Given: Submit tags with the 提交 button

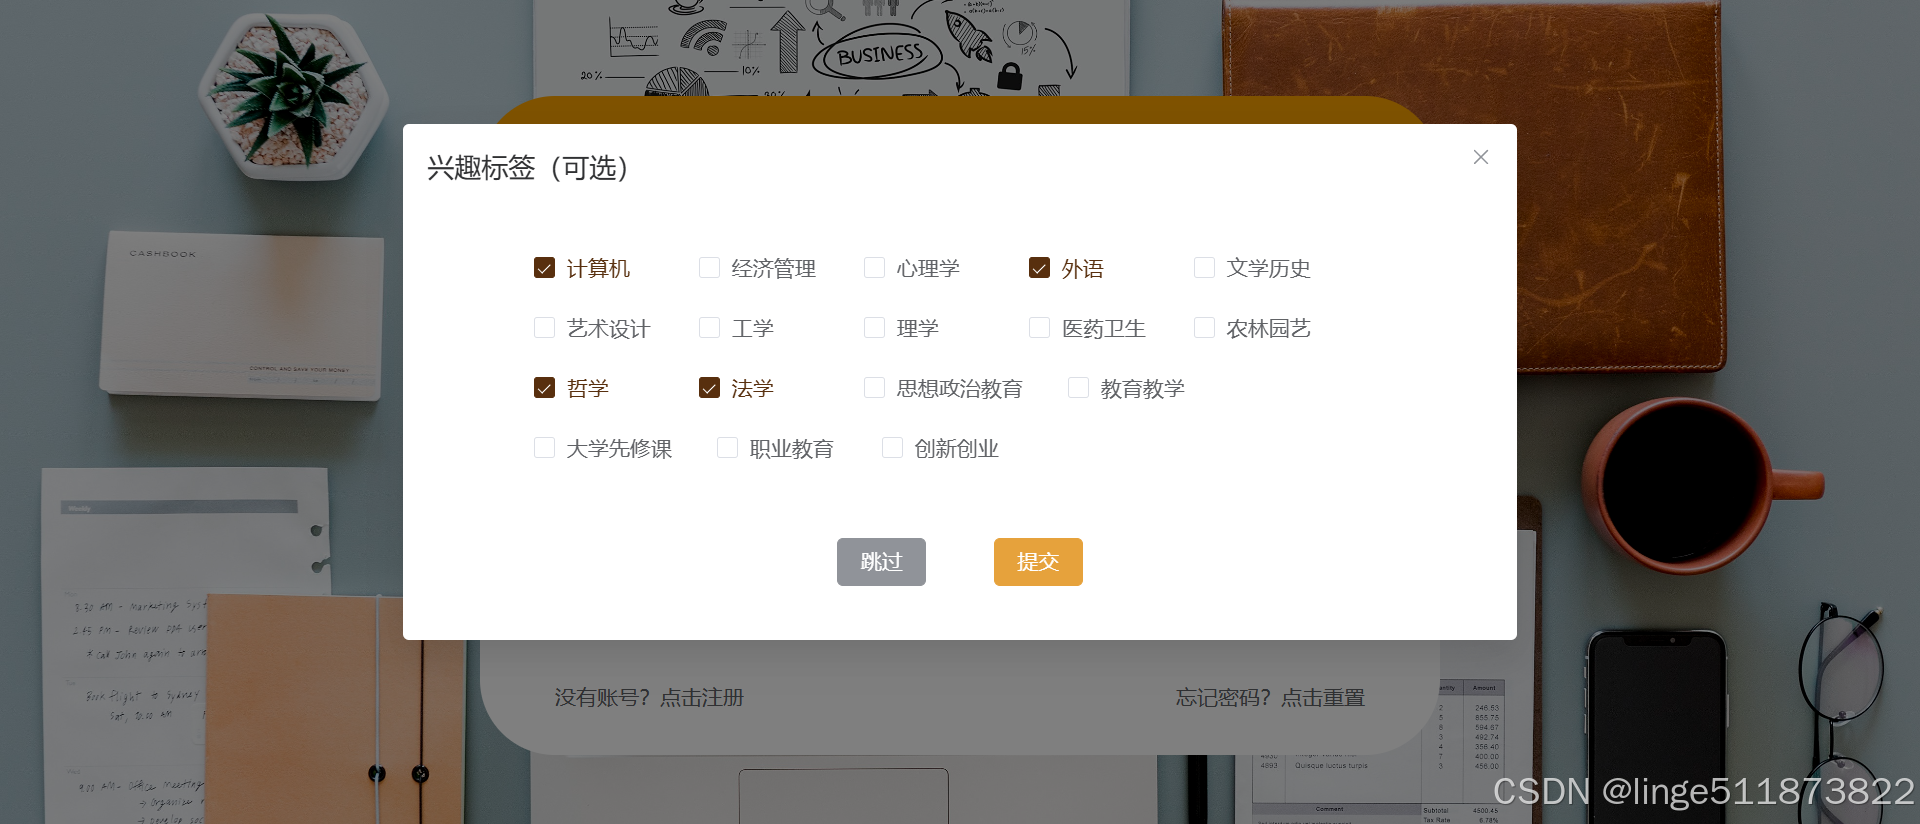Looking at the screenshot, I should (1038, 562).
